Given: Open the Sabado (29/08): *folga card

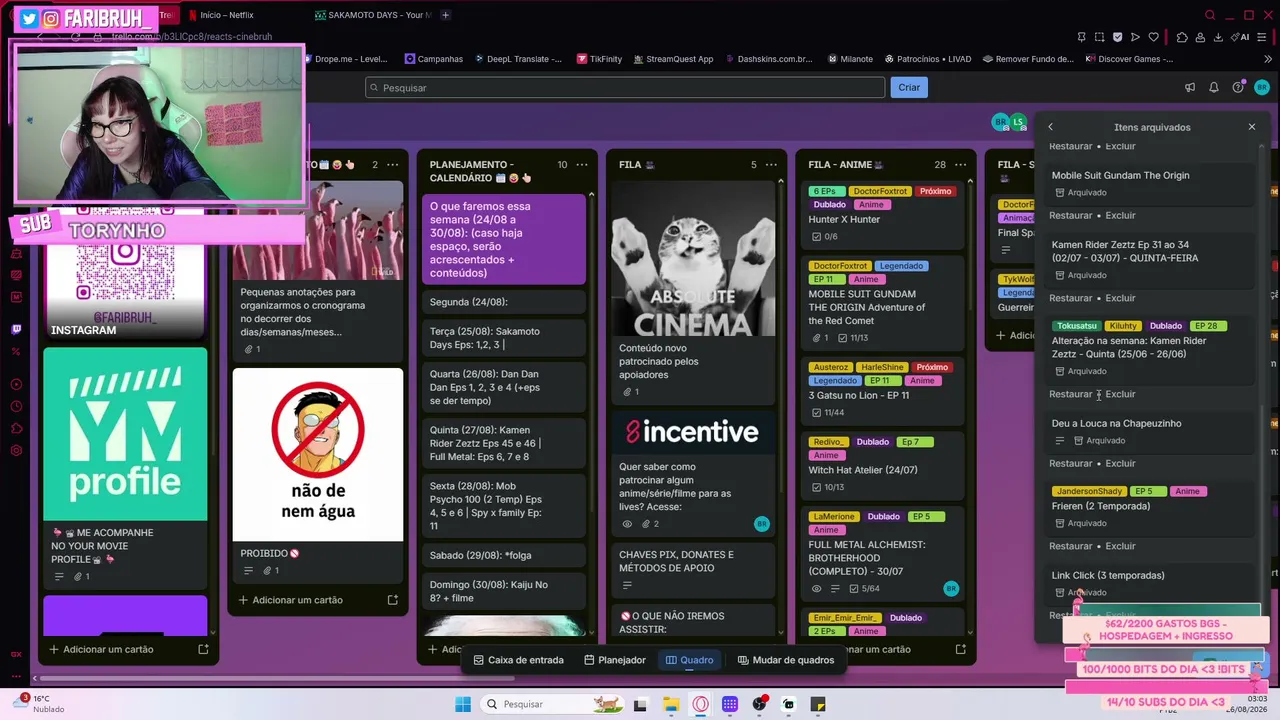Looking at the screenshot, I should coord(503,555).
